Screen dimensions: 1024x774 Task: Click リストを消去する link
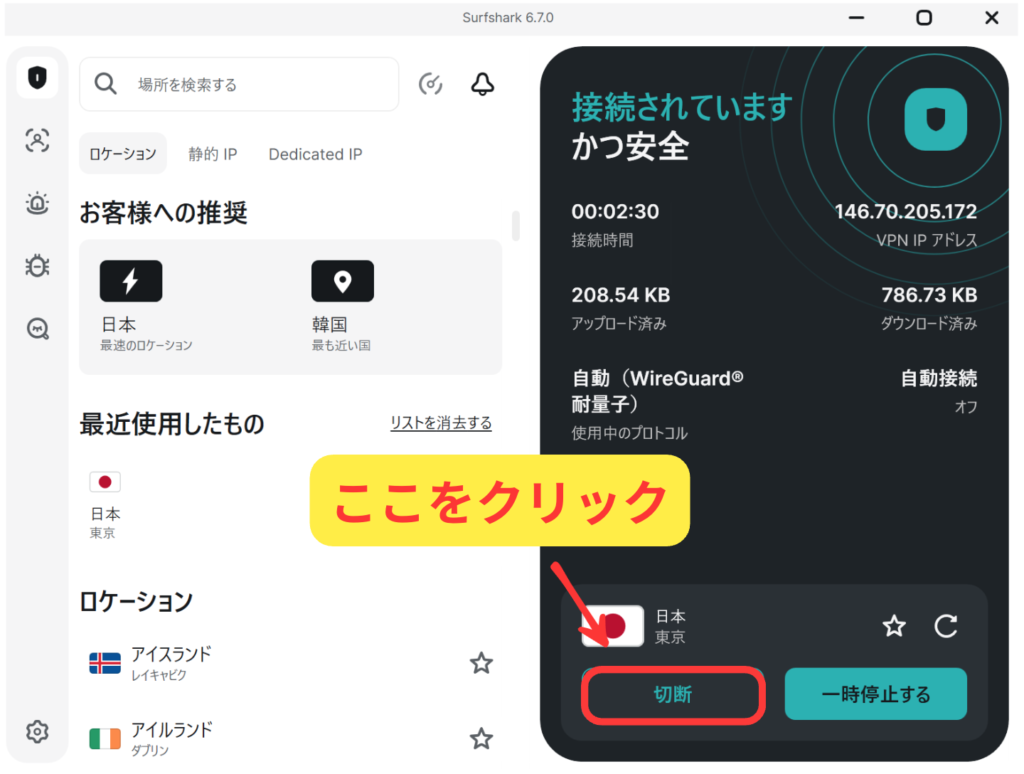[x=440, y=423]
